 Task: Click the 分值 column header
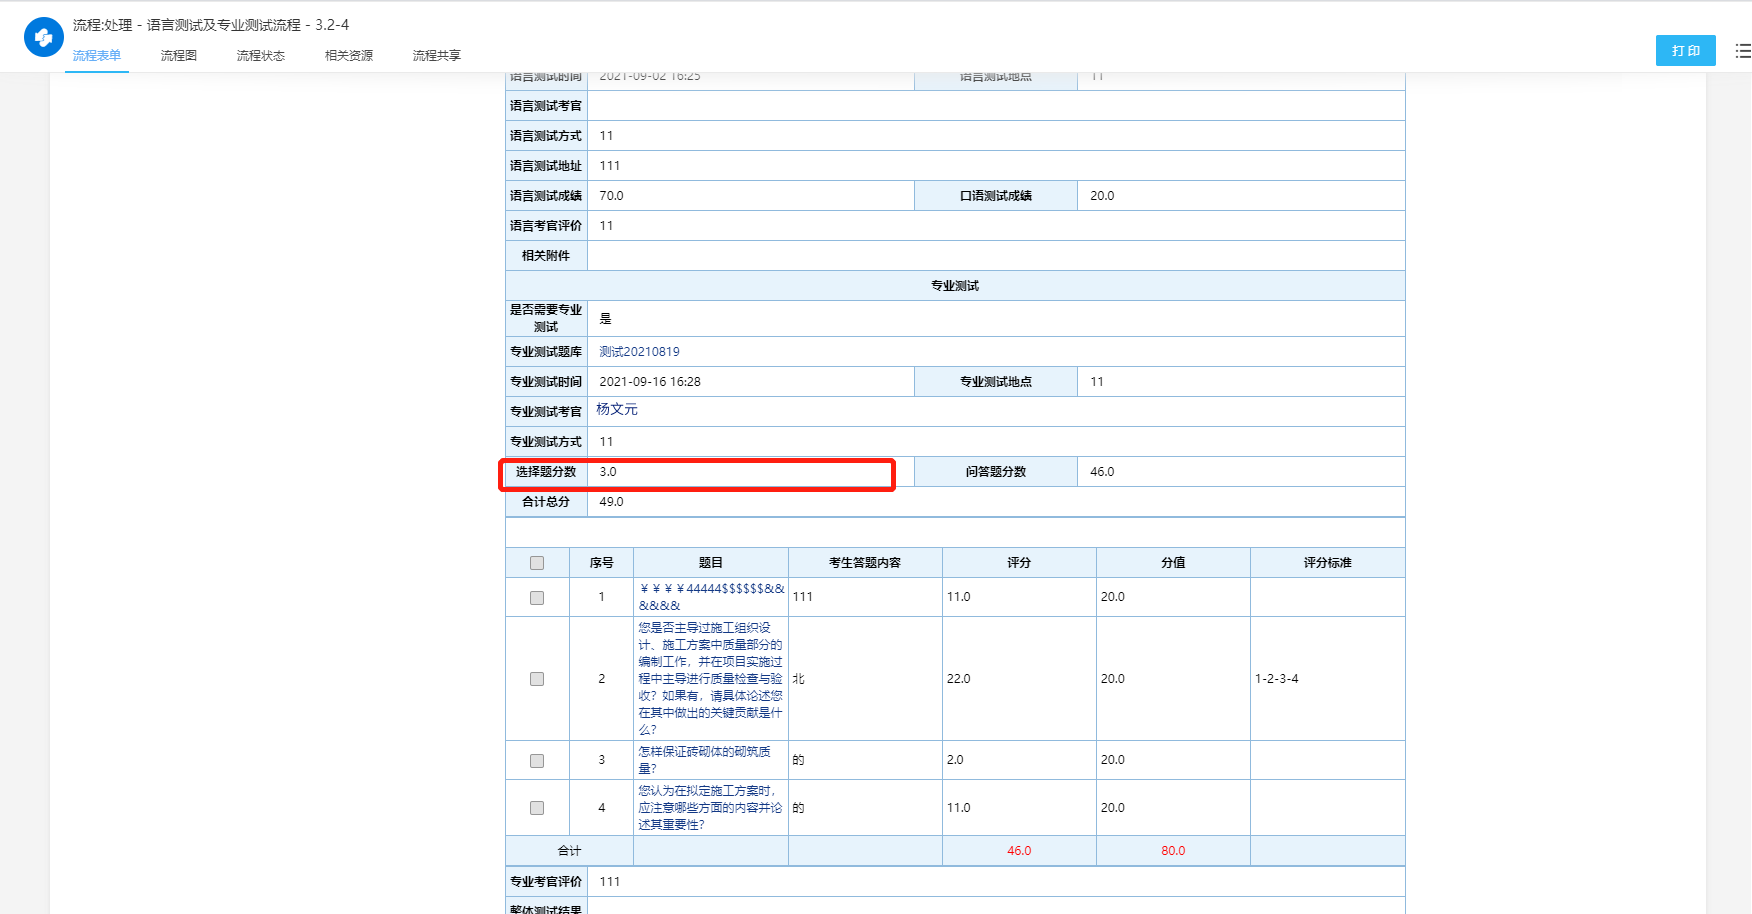pos(1173,563)
